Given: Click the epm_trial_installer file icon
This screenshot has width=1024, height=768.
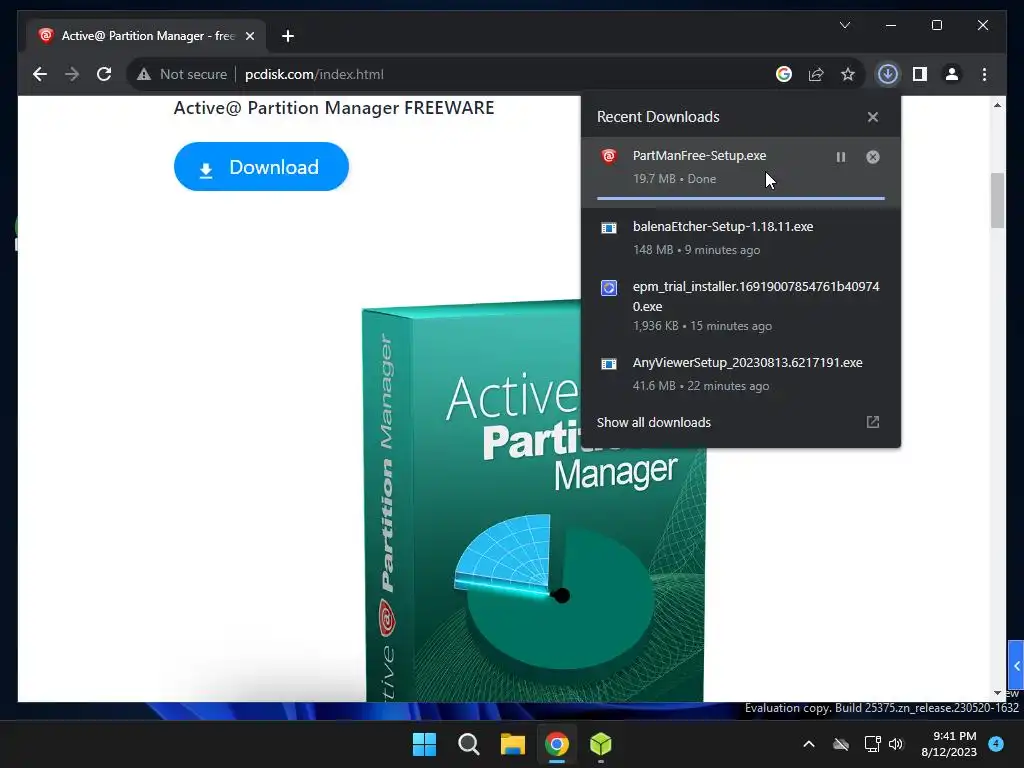Looking at the screenshot, I should coord(609,288).
